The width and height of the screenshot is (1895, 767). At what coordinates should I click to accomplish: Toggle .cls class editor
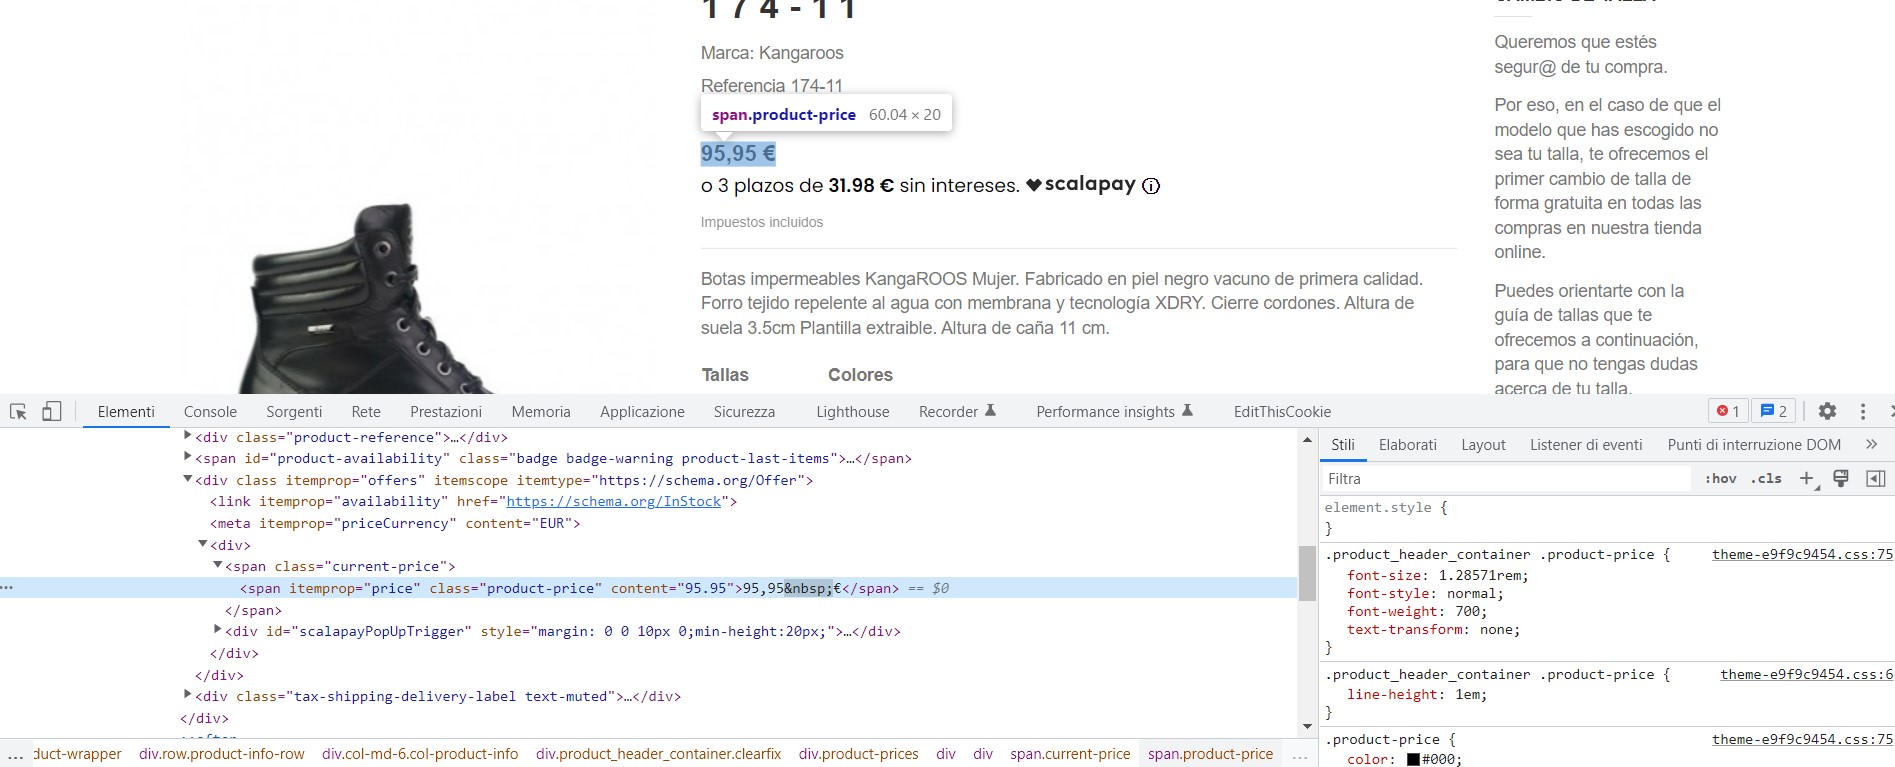(x=1767, y=479)
